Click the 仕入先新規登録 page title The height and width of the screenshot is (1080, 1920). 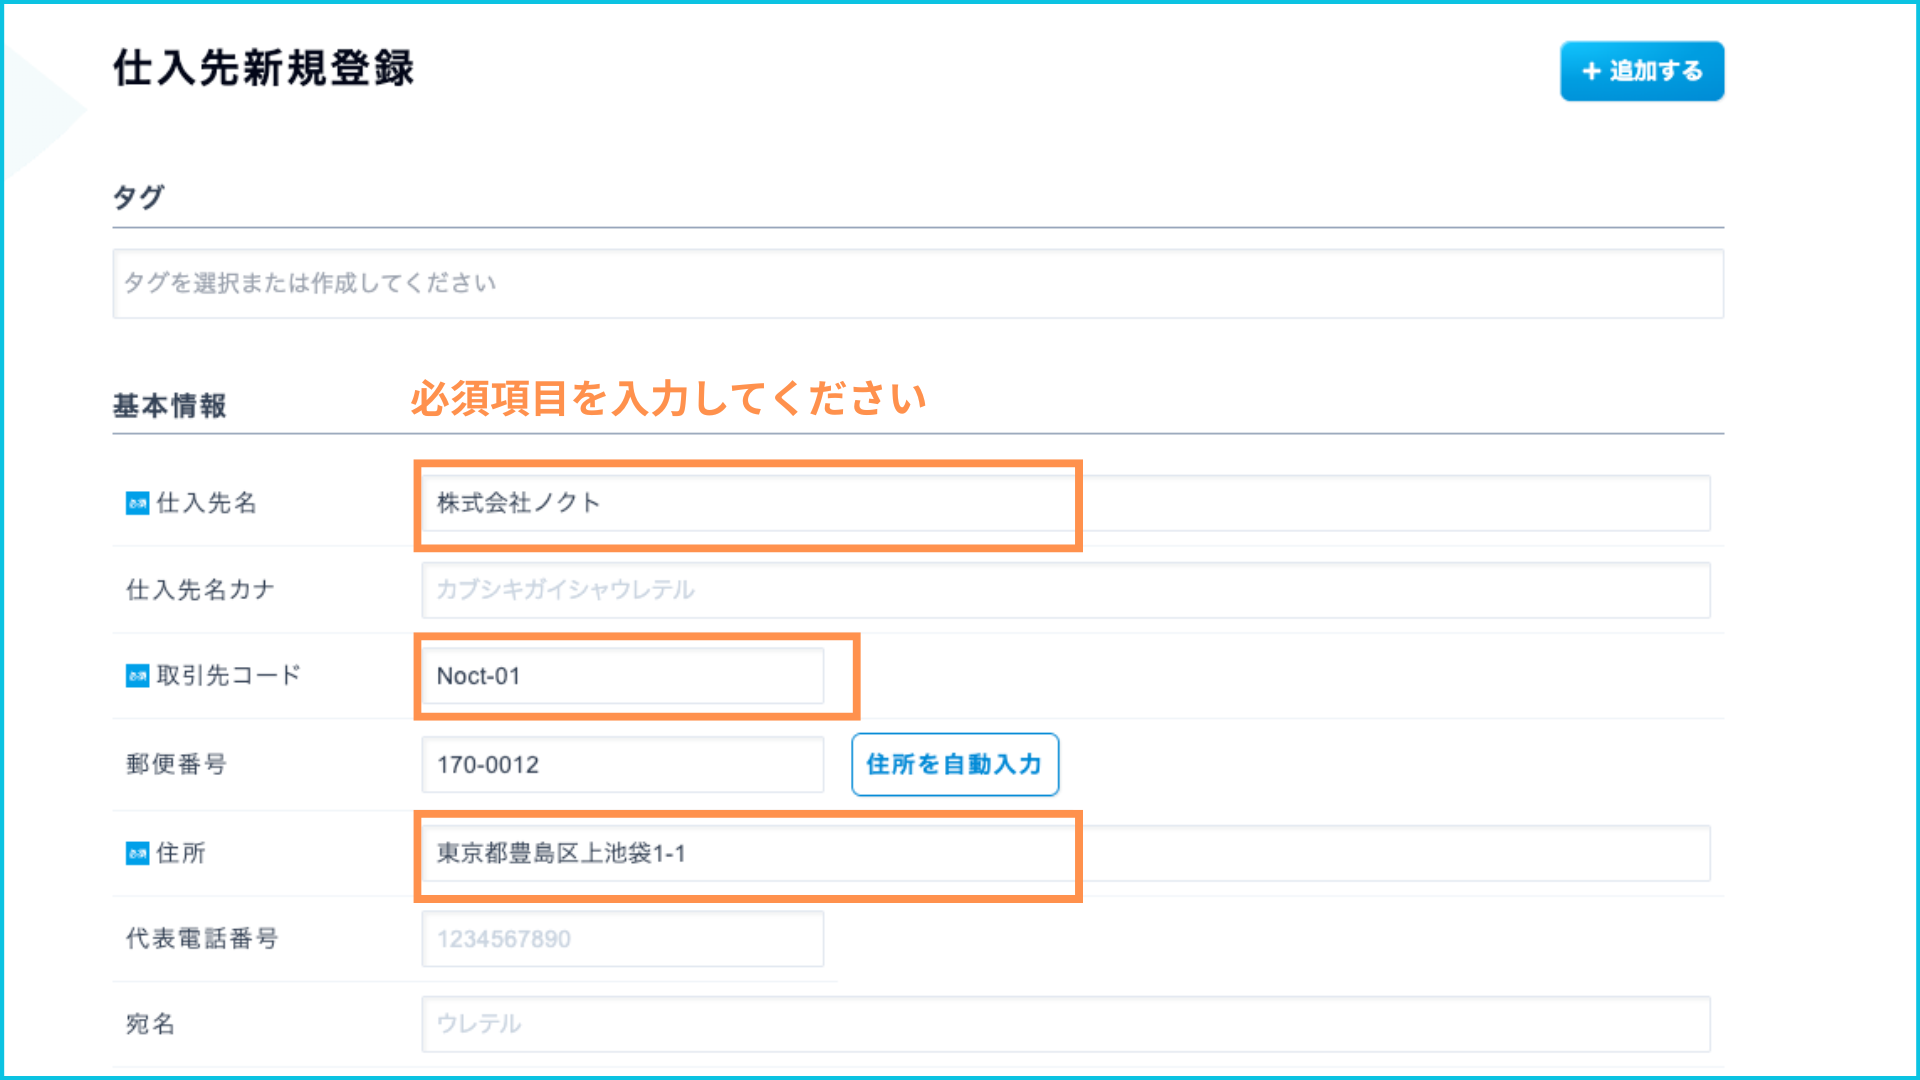click(x=263, y=68)
